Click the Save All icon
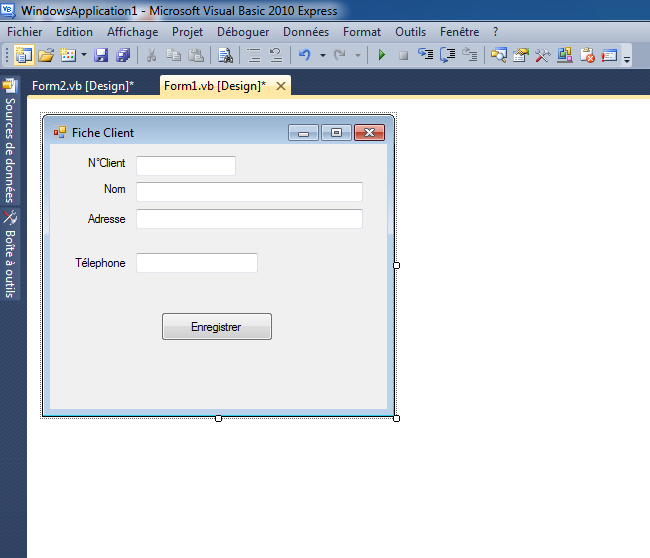Viewport: 650px width, 558px height. (123, 55)
